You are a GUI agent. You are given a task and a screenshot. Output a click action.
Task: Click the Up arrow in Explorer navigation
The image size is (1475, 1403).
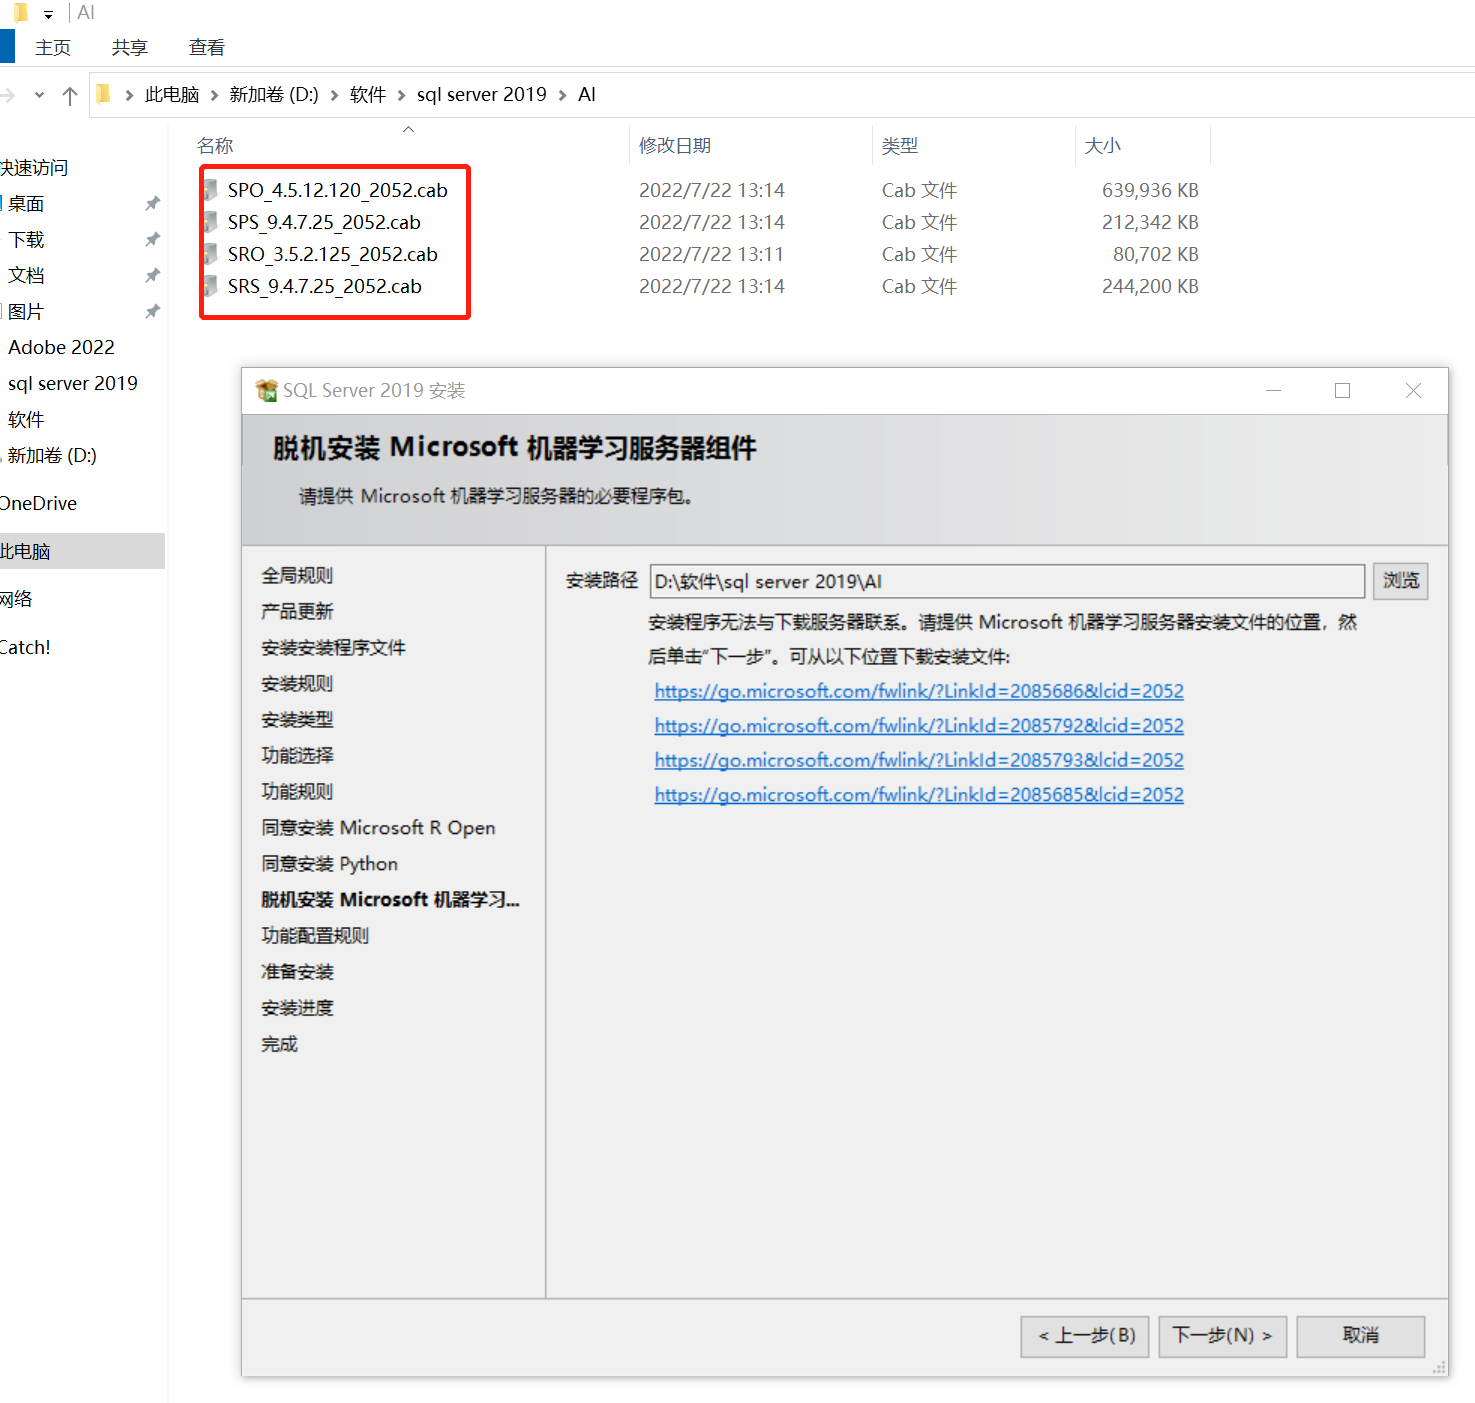pos(70,95)
